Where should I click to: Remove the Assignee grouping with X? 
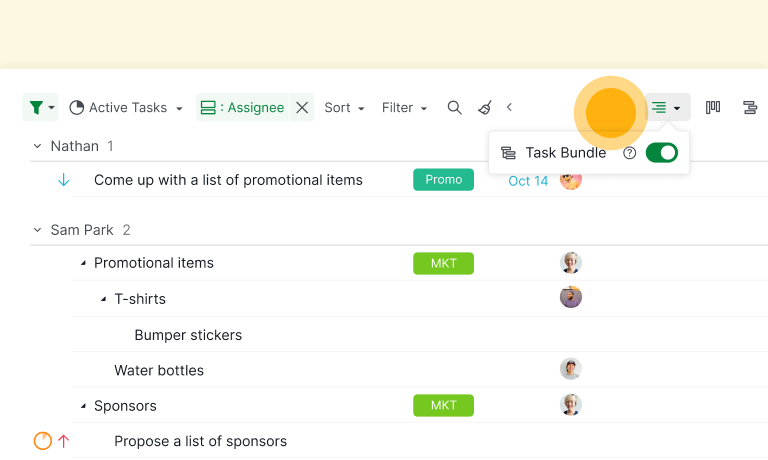click(x=302, y=107)
